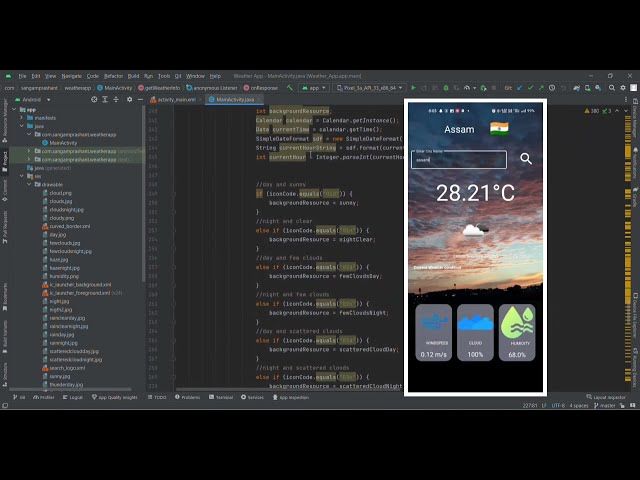Open the TODO tool window
This screenshot has height=480, width=640.
pos(157,397)
